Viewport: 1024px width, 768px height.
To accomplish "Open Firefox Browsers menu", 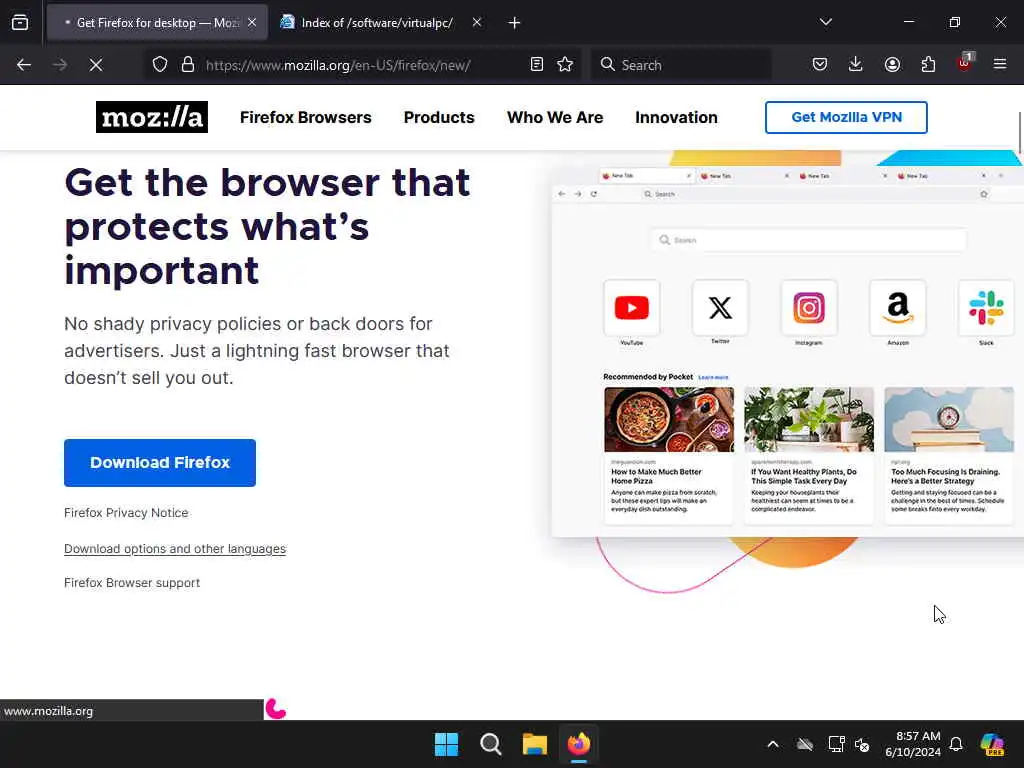I will tap(306, 118).
